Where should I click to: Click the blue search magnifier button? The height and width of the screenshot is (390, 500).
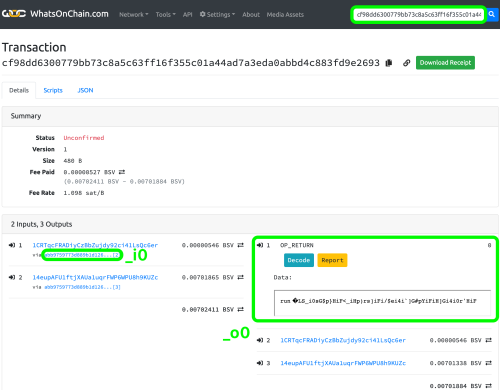pos(492,14)
